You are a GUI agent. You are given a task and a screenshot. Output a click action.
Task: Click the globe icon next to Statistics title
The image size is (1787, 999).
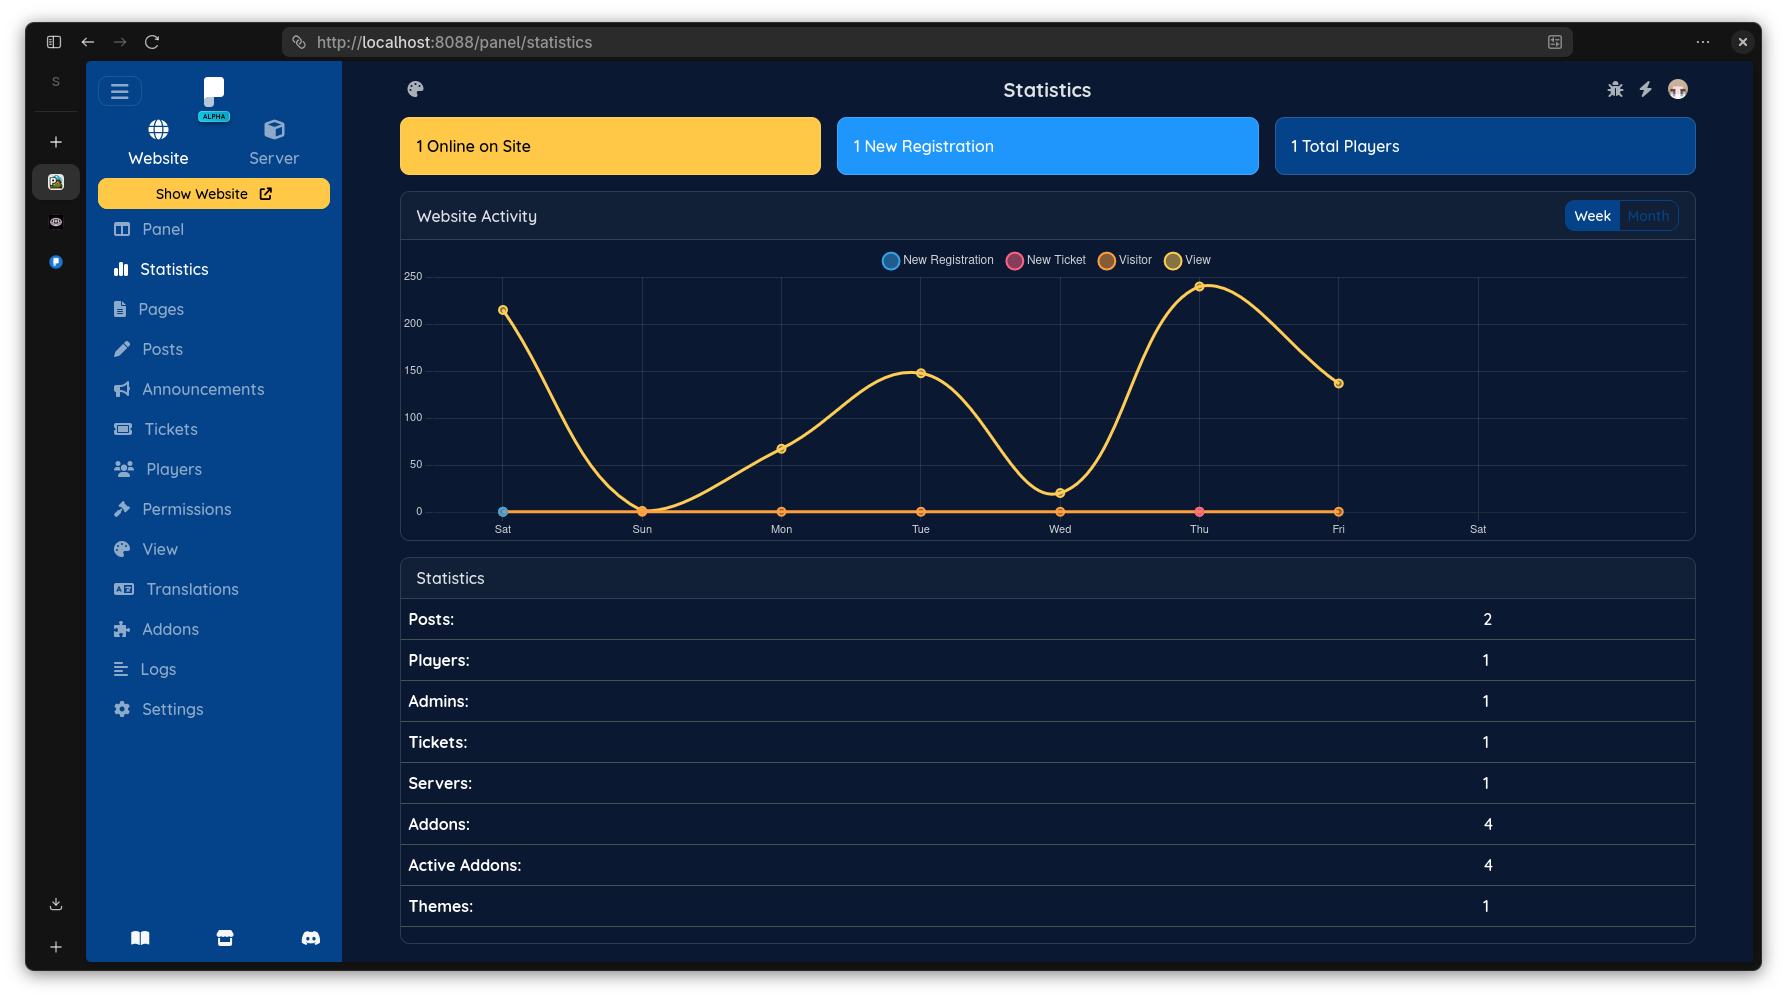[415, 89]
